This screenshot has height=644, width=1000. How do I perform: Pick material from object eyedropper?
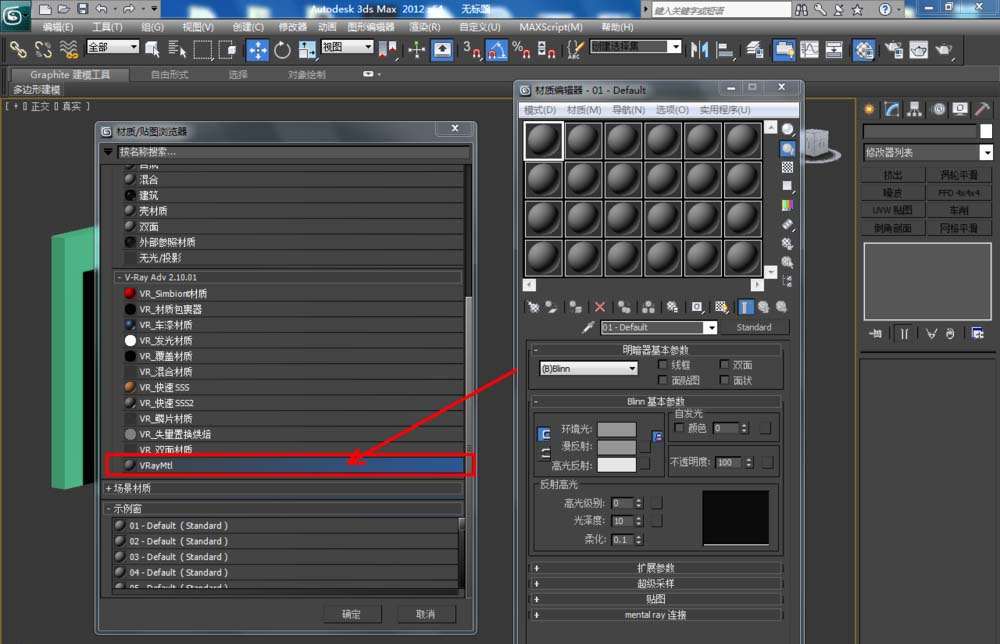[x=588, y=327]
